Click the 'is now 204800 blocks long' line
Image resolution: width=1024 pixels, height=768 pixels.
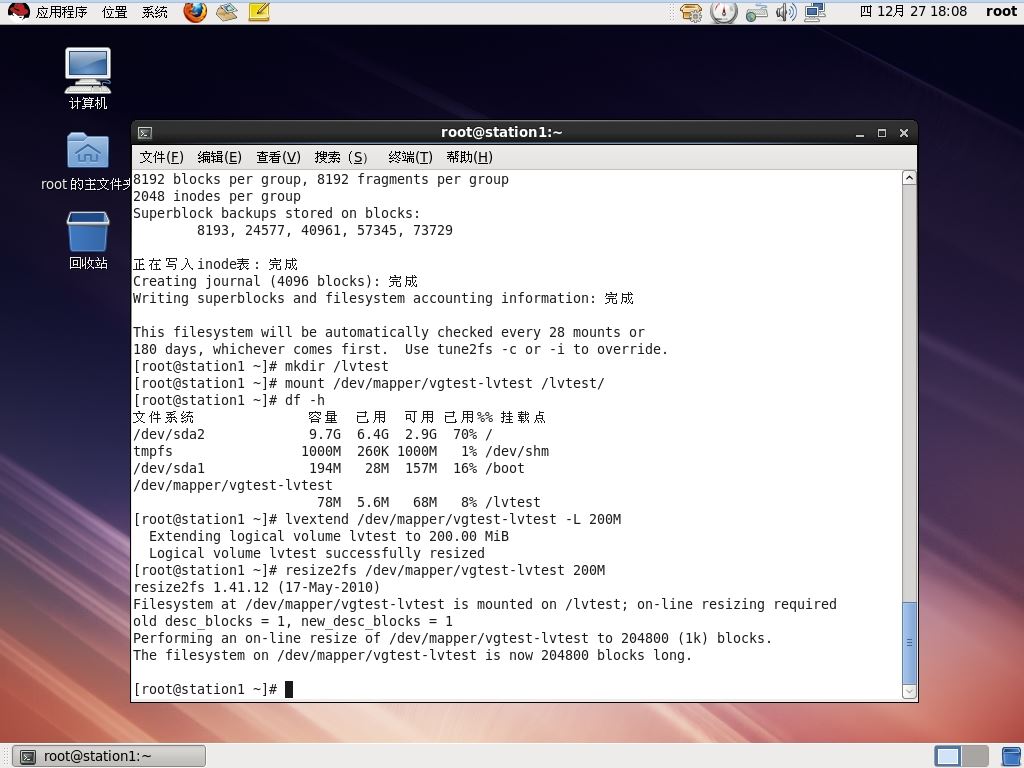pyautogui.click(x=412, y=655)
